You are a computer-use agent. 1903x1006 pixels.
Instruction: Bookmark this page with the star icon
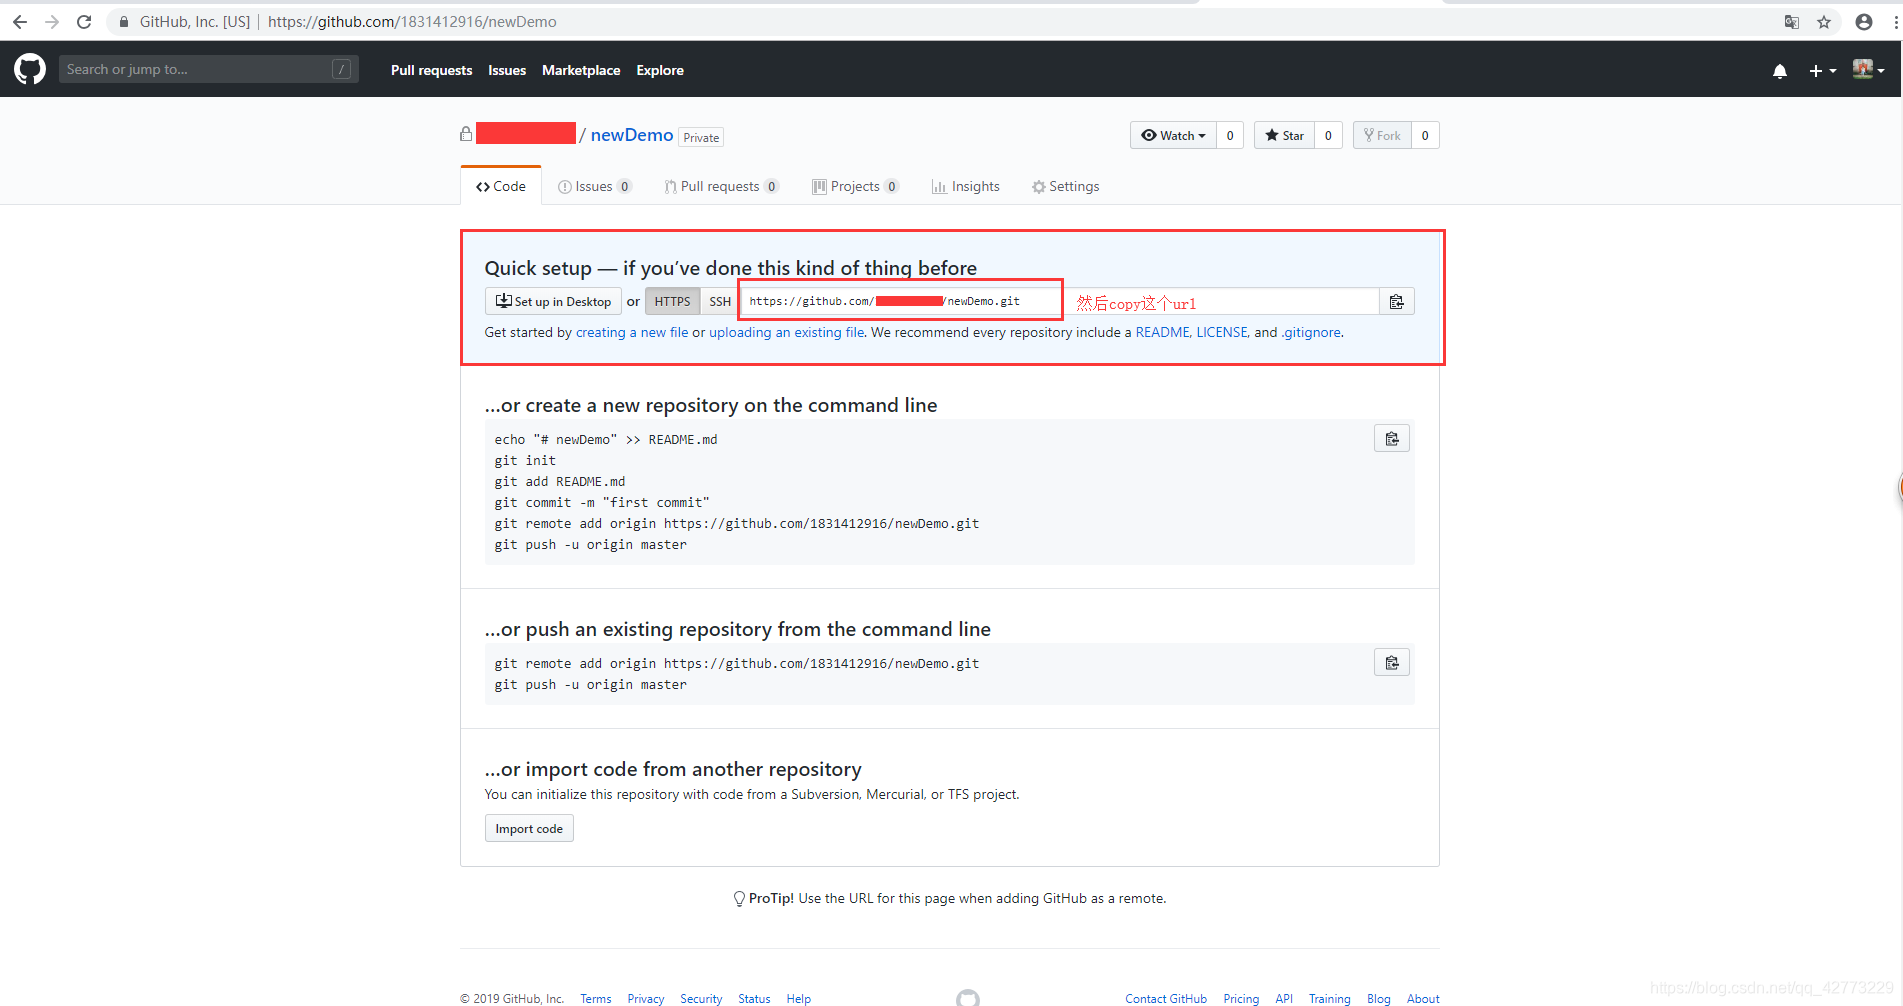[x=1824, y=22]
